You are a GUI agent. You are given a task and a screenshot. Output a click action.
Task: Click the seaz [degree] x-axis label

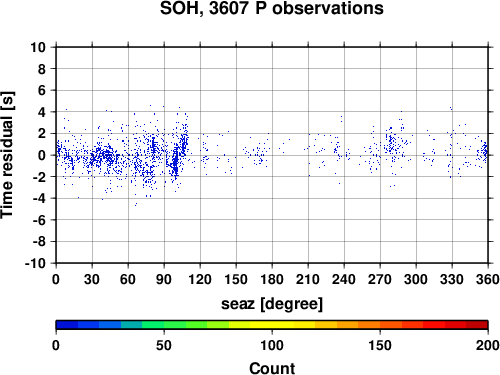[x=272, y=304]
